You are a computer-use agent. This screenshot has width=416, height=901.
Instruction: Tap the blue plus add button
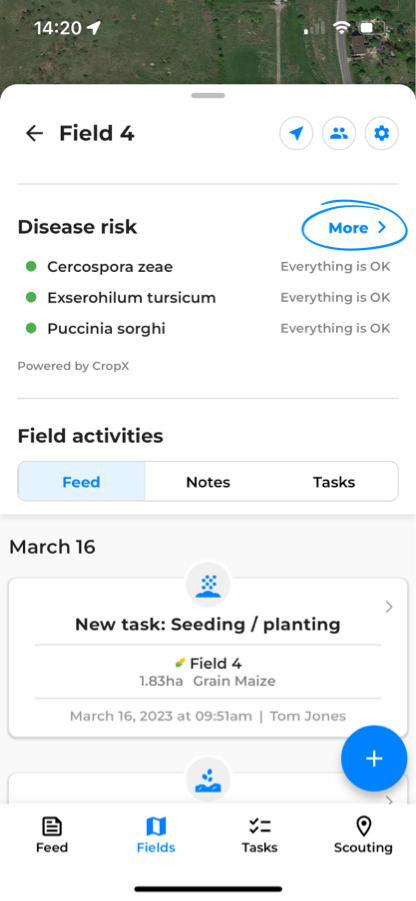pos(374,758)
